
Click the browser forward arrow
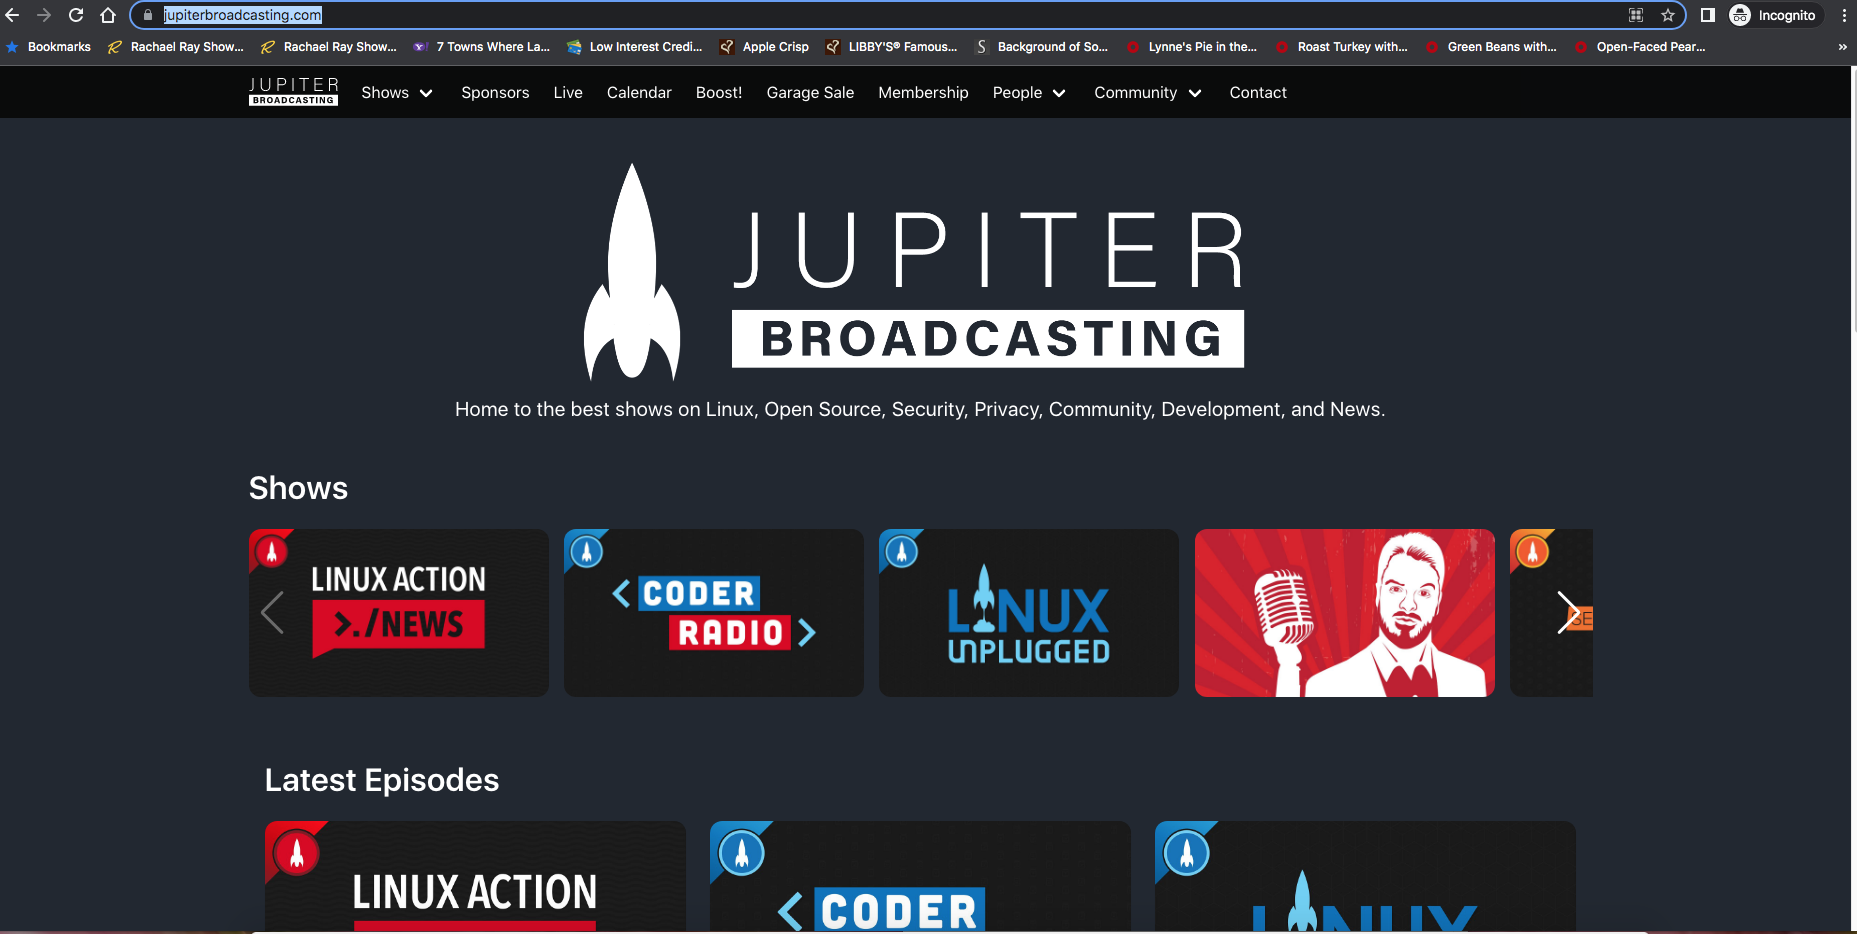43,15
